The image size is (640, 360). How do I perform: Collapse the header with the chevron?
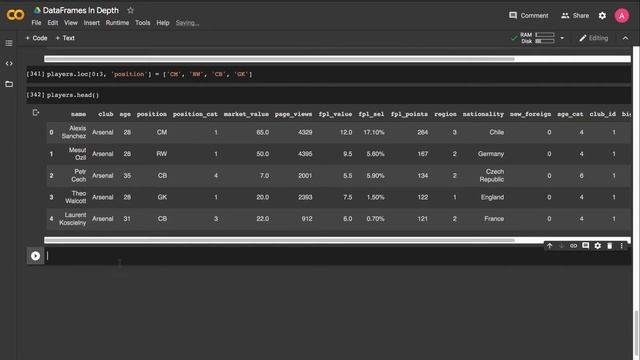(x=625, y=38)
